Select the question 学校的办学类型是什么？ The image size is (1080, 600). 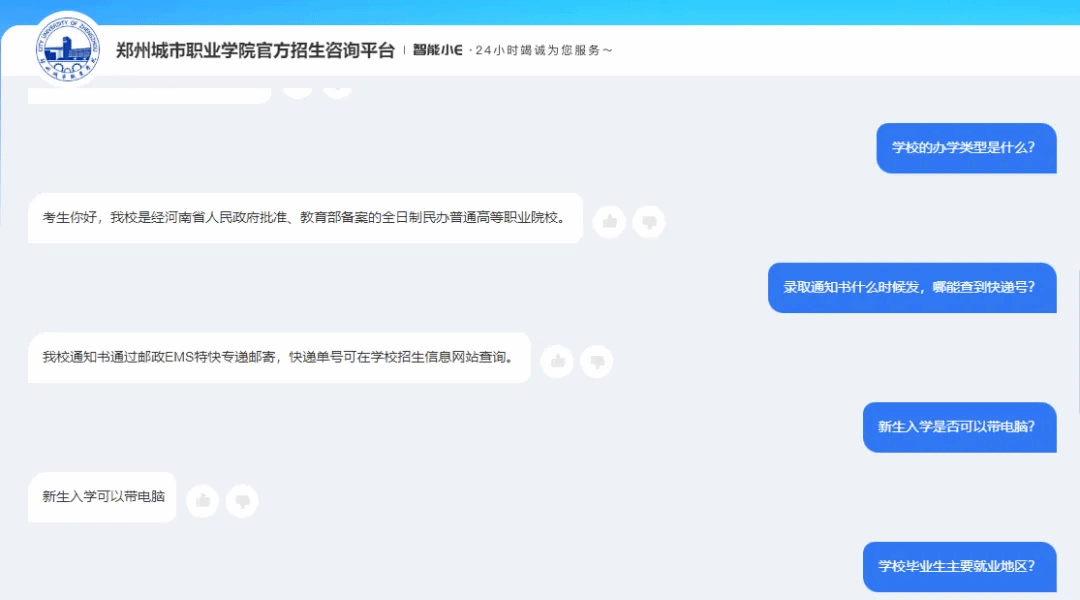pyautogui.click(x=965, y=148)
